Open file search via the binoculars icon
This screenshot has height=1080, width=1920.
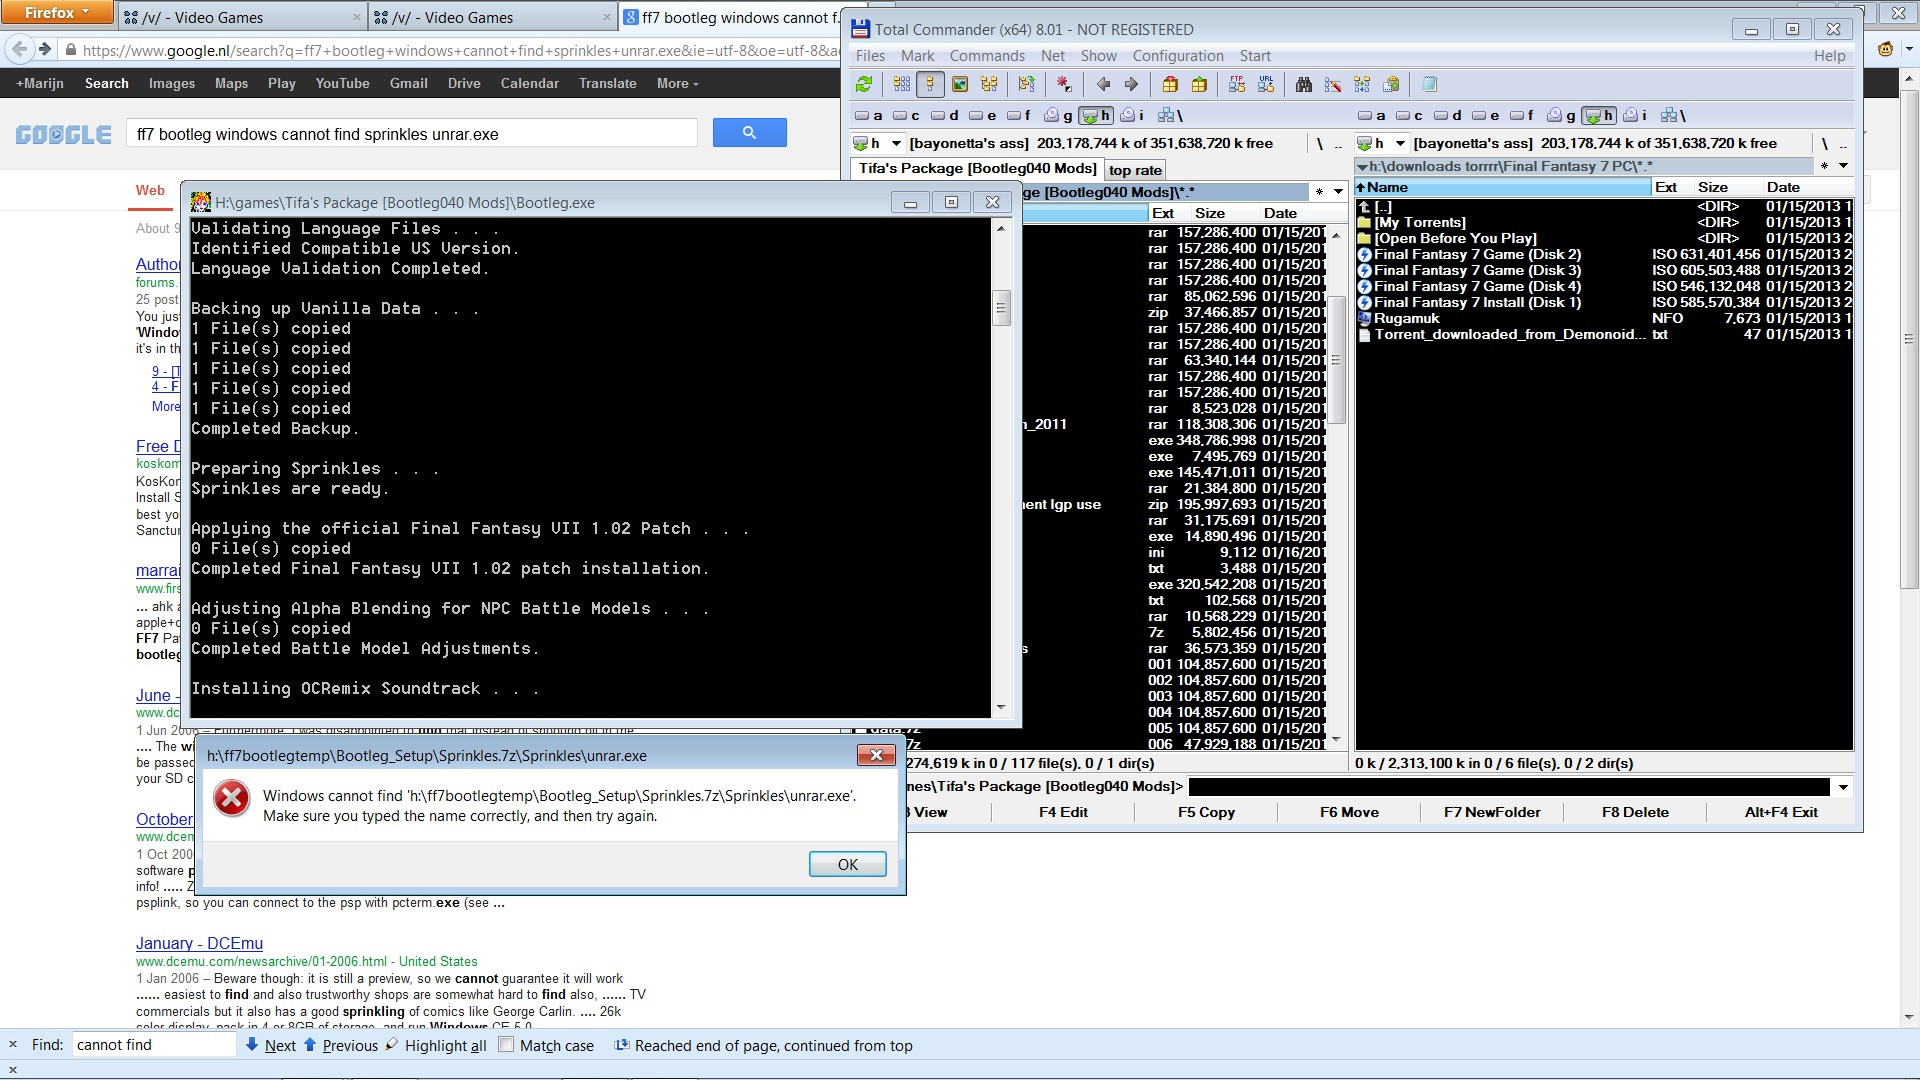(x=1304, y=85)
